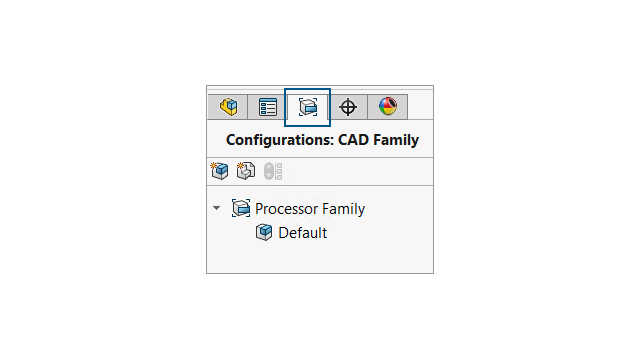Screen dimensions: 640x360
Task: Open the FeatureManager design tree tab
Action: [x=228, y=107]
